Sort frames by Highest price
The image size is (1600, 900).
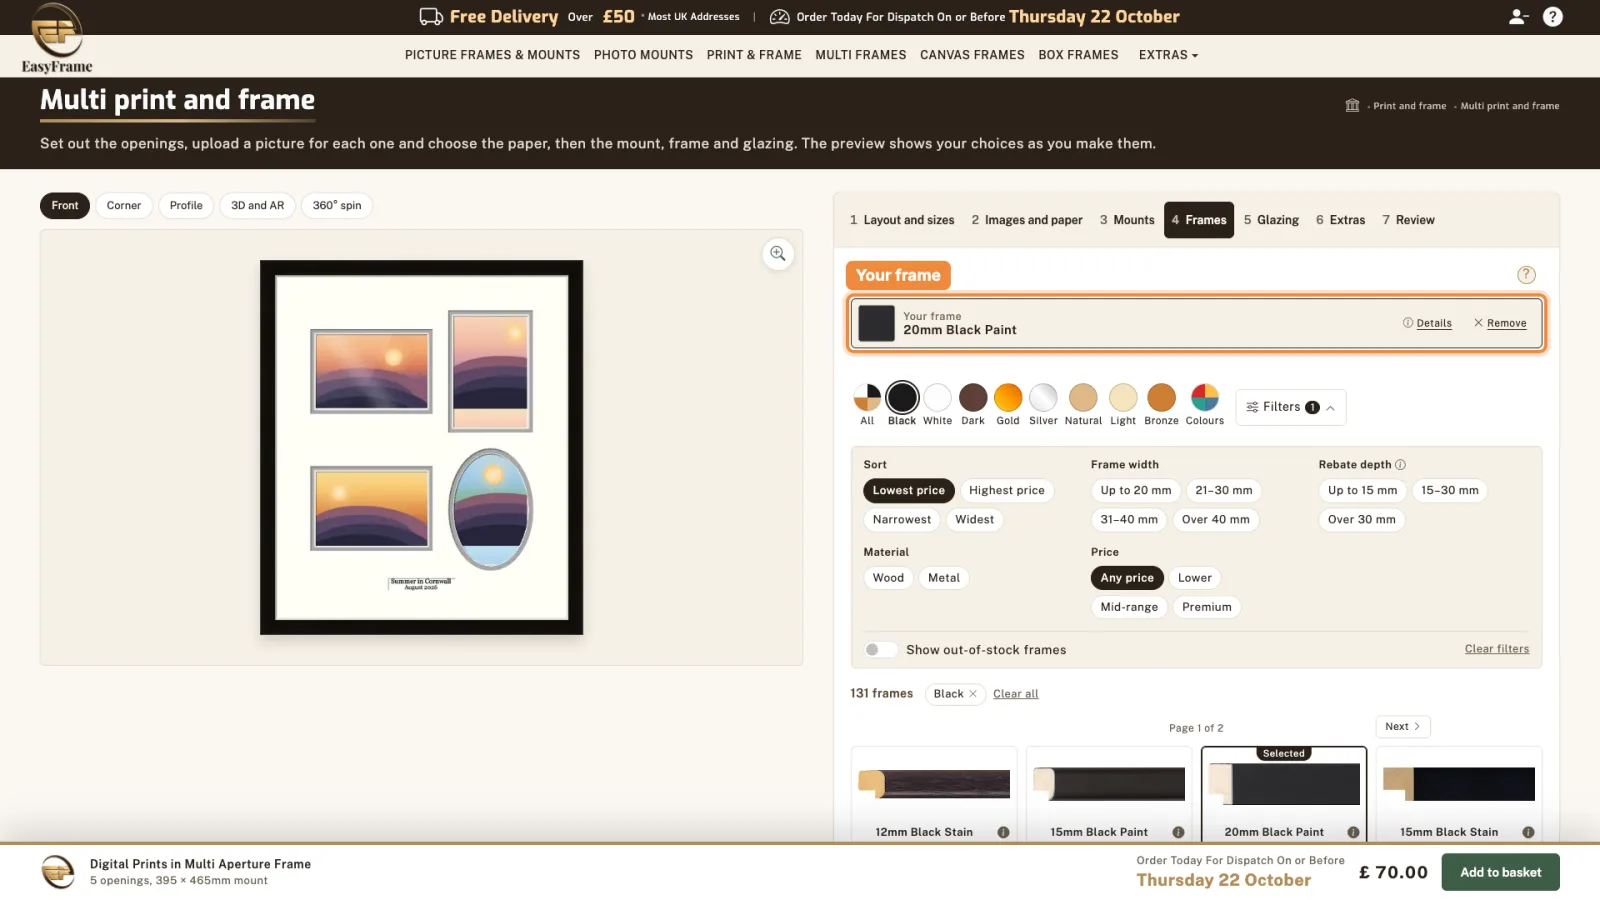(x=1007, y=491)
